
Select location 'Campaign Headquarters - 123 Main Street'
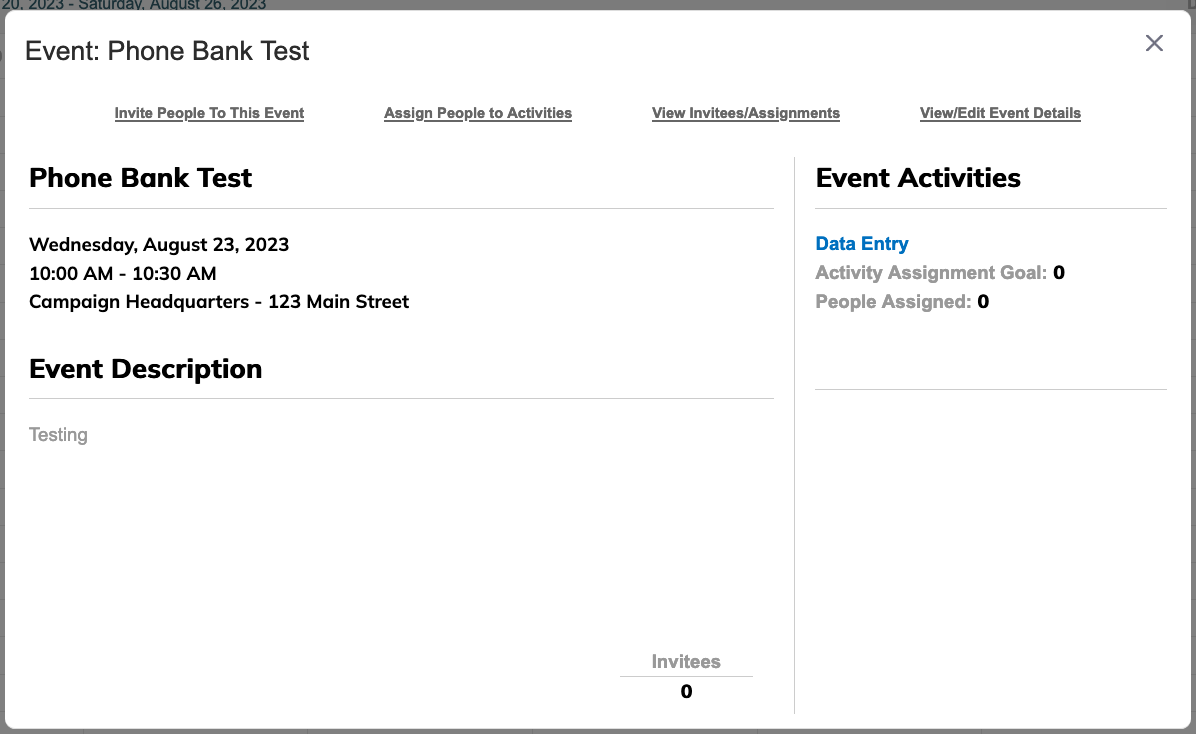coord(219,302)
